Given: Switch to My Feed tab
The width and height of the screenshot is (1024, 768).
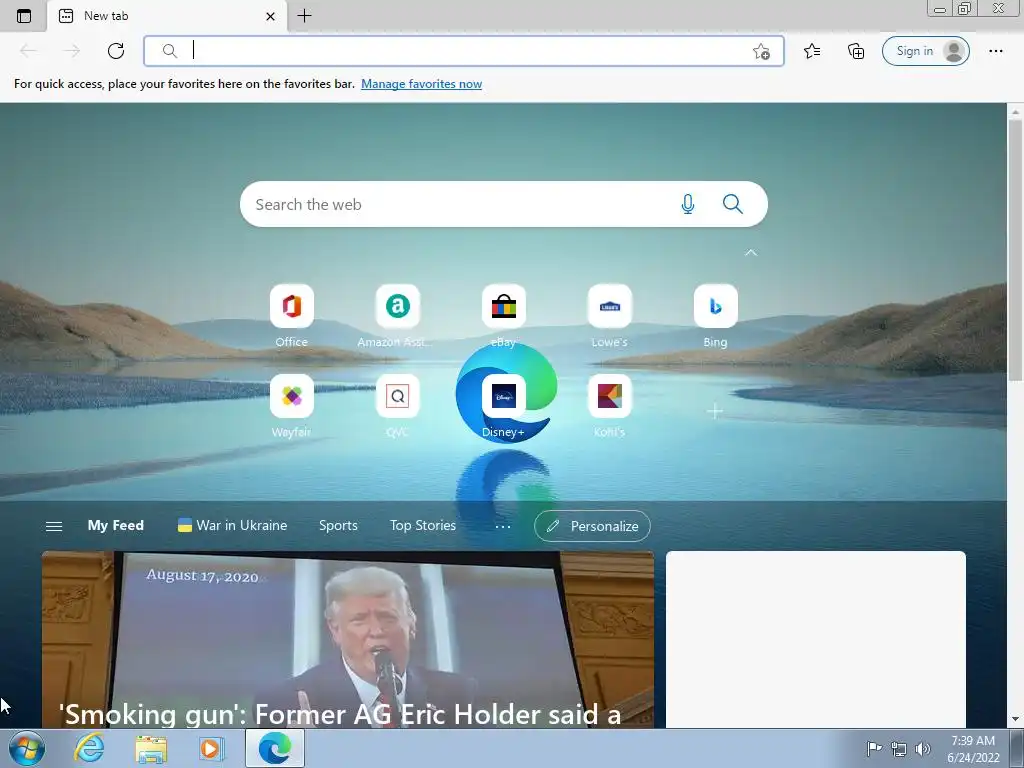Looking at the screenshot, I should coord(116,526).
